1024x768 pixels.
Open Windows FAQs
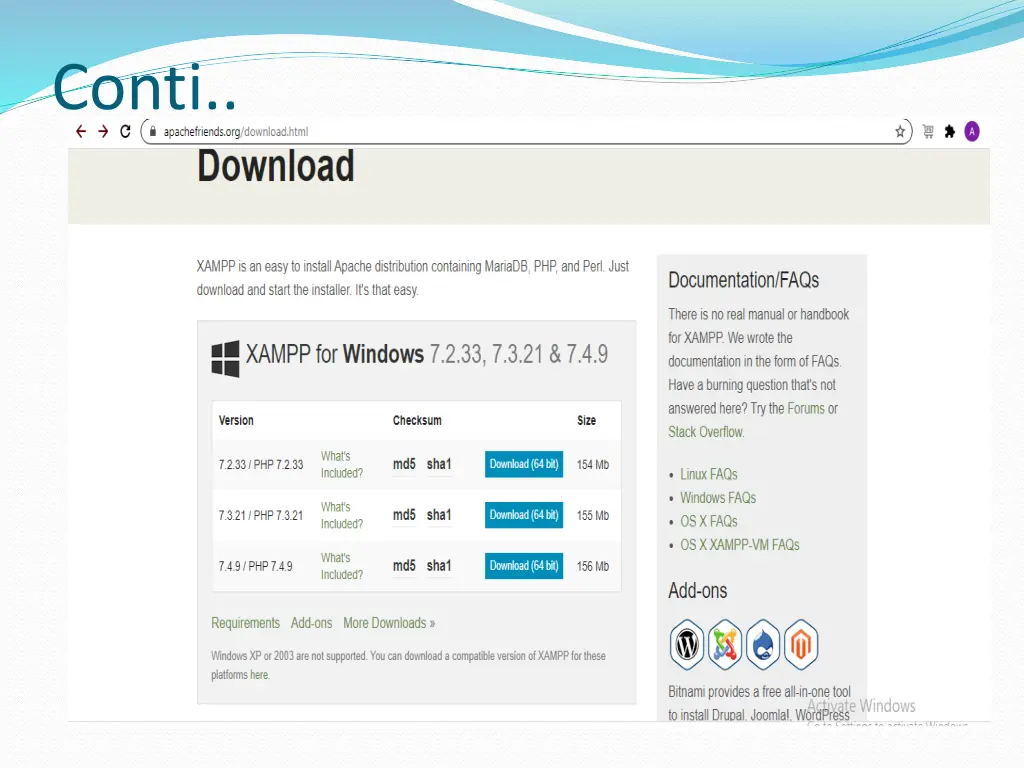point(718,498)
